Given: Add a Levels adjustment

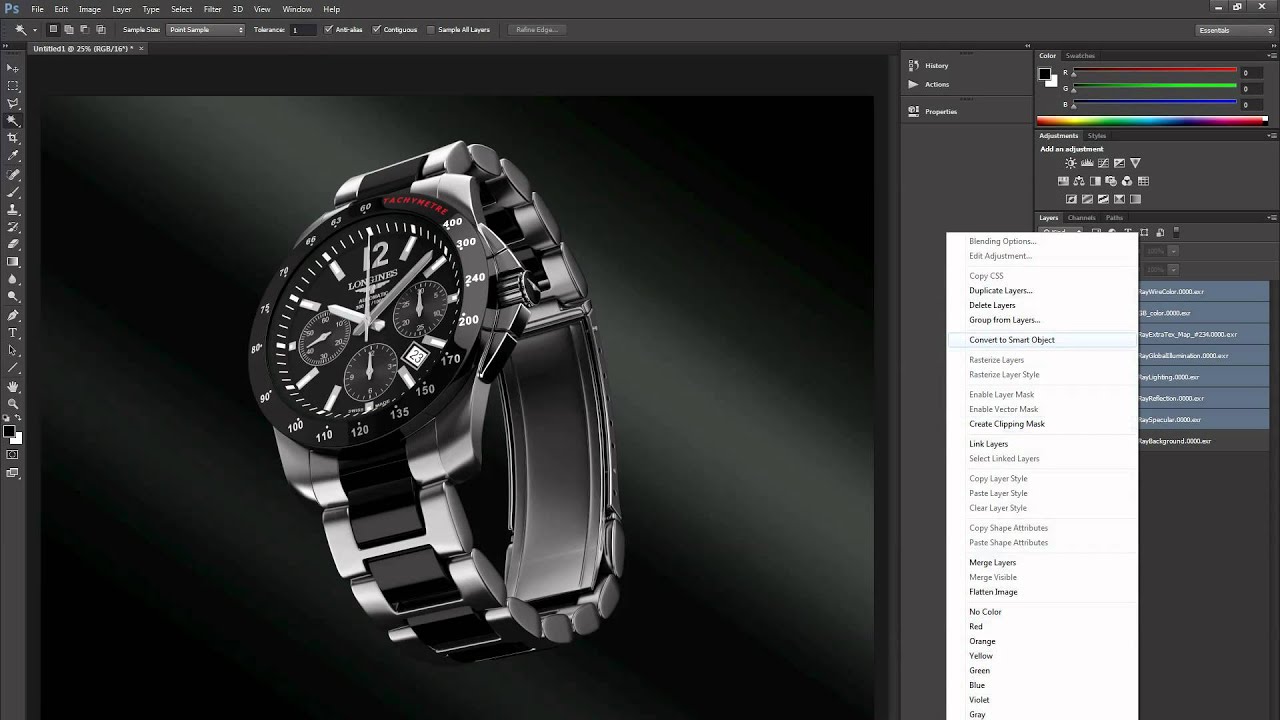Looking at the screenshot, I should (1087, 163).
